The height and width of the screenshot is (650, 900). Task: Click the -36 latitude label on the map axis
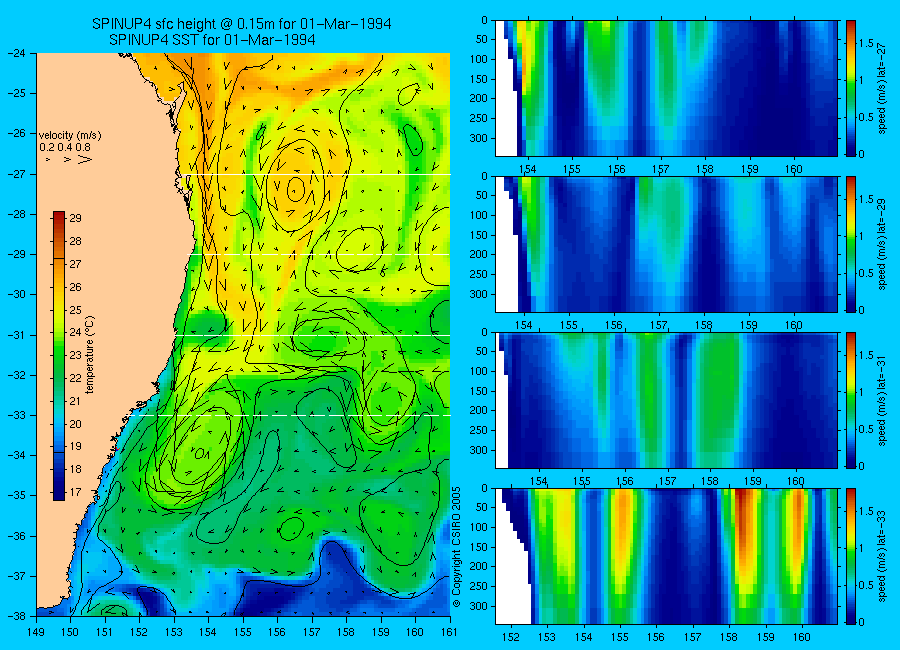pyautogui.click(x=17, y=536)
